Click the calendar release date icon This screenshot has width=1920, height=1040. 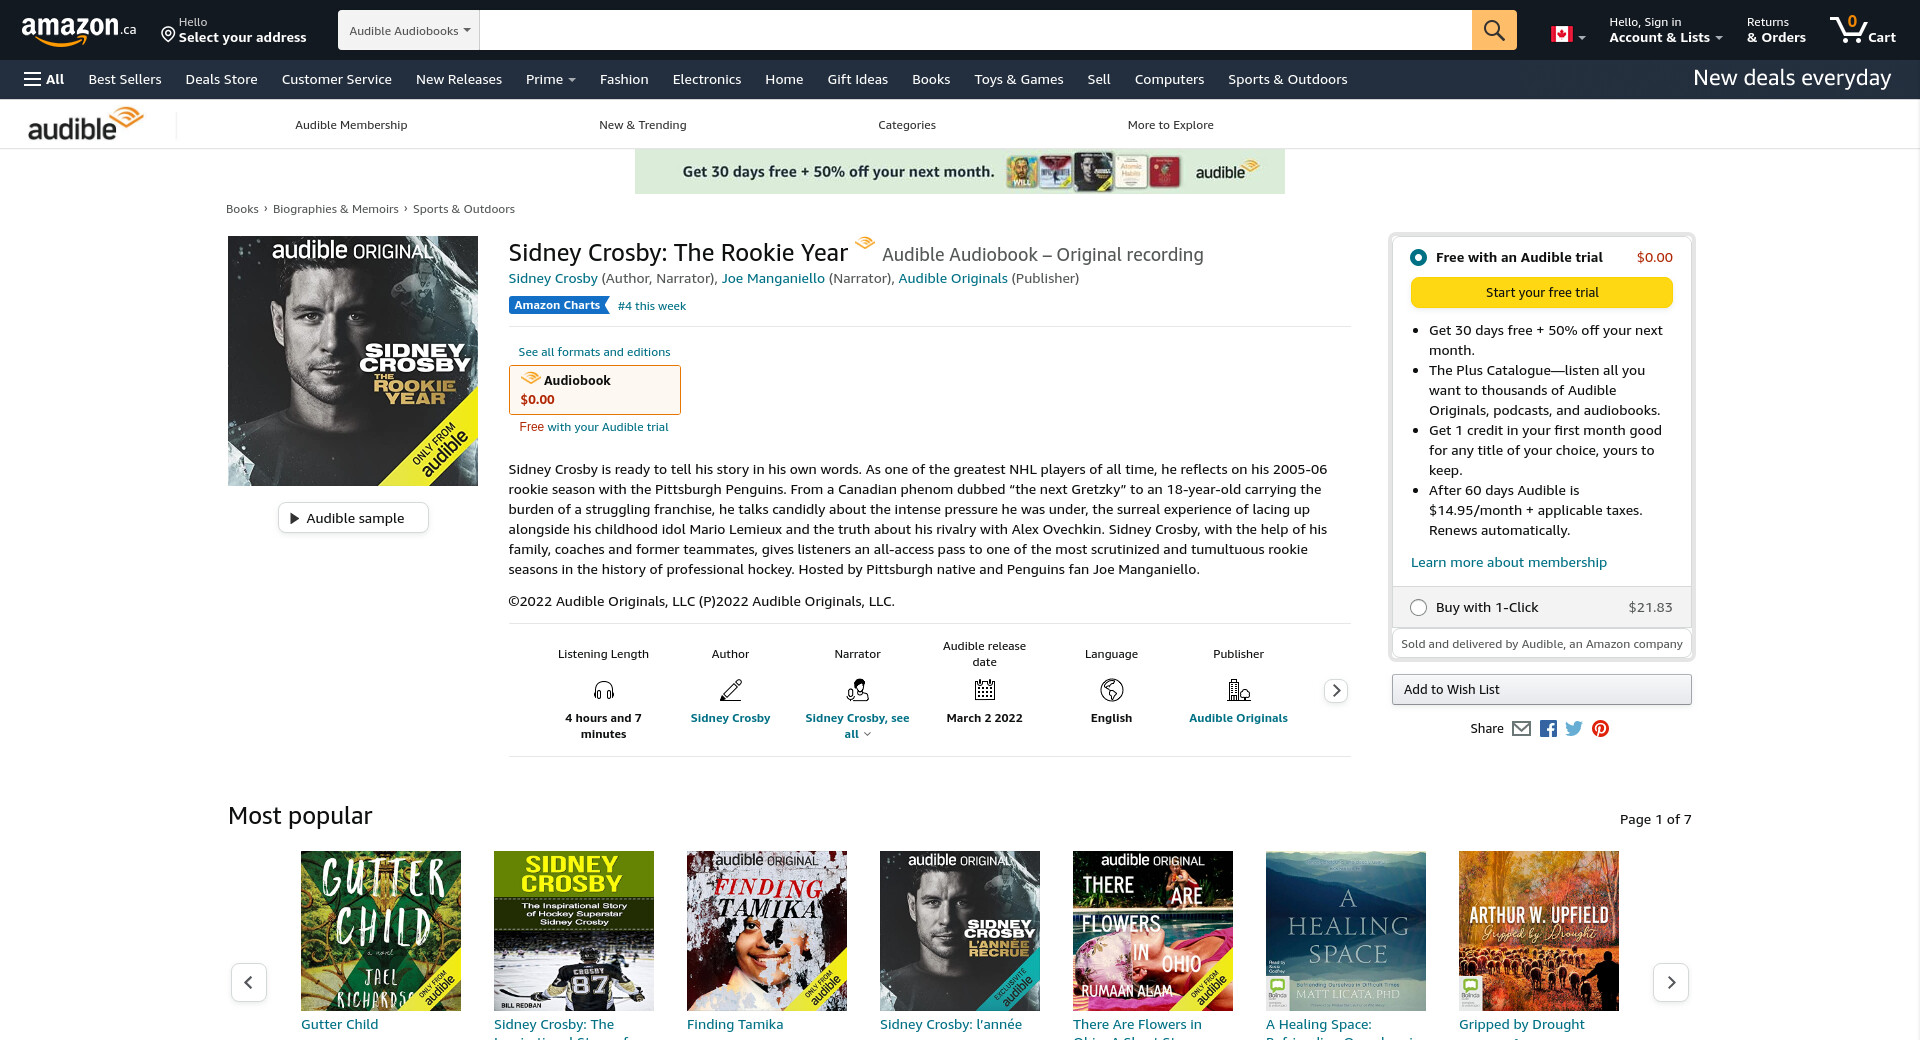(985, 690)
